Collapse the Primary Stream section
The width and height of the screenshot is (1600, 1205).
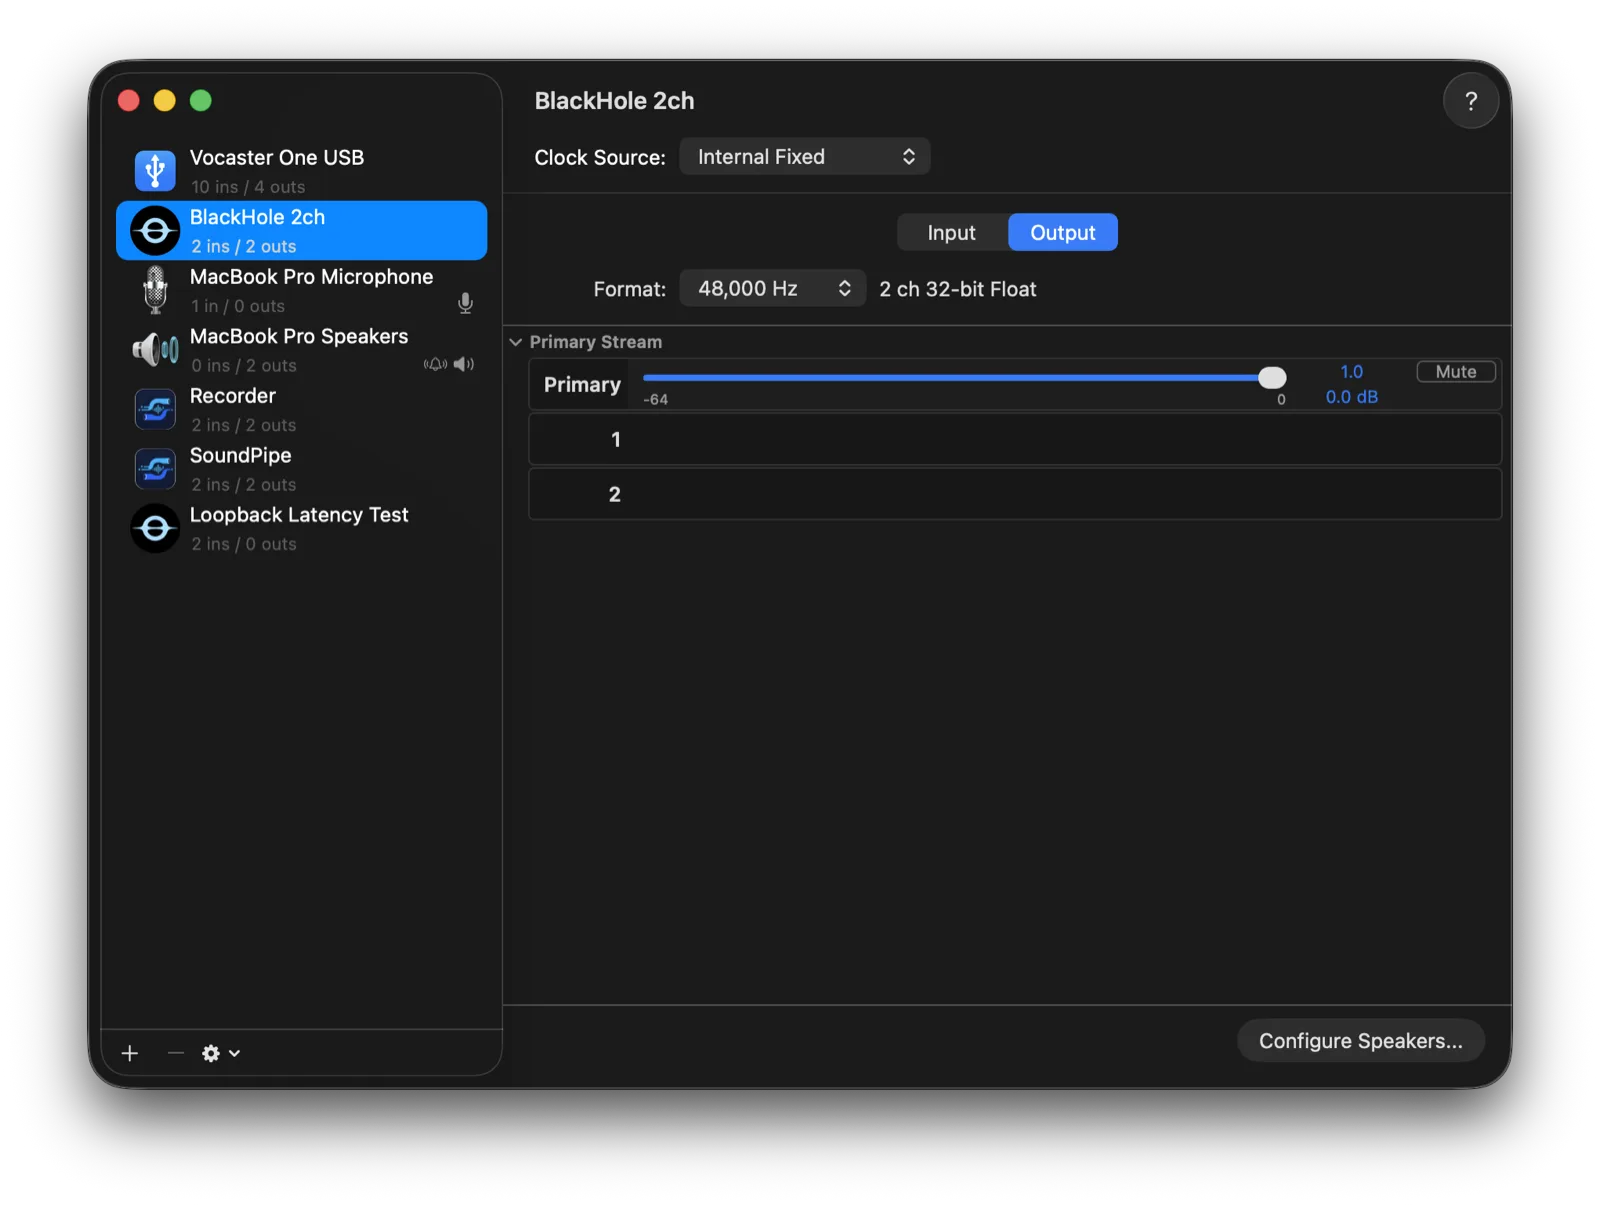(516, 342)
